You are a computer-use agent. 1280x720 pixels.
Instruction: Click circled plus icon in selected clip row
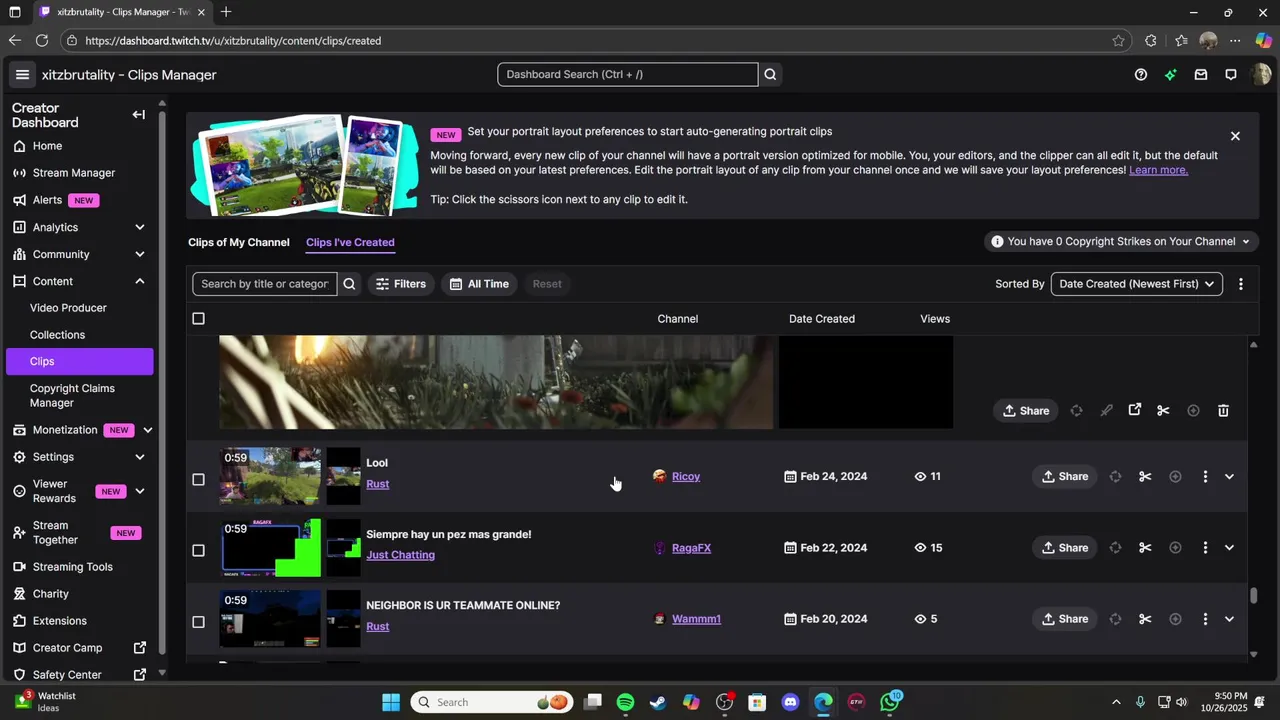1193,410
